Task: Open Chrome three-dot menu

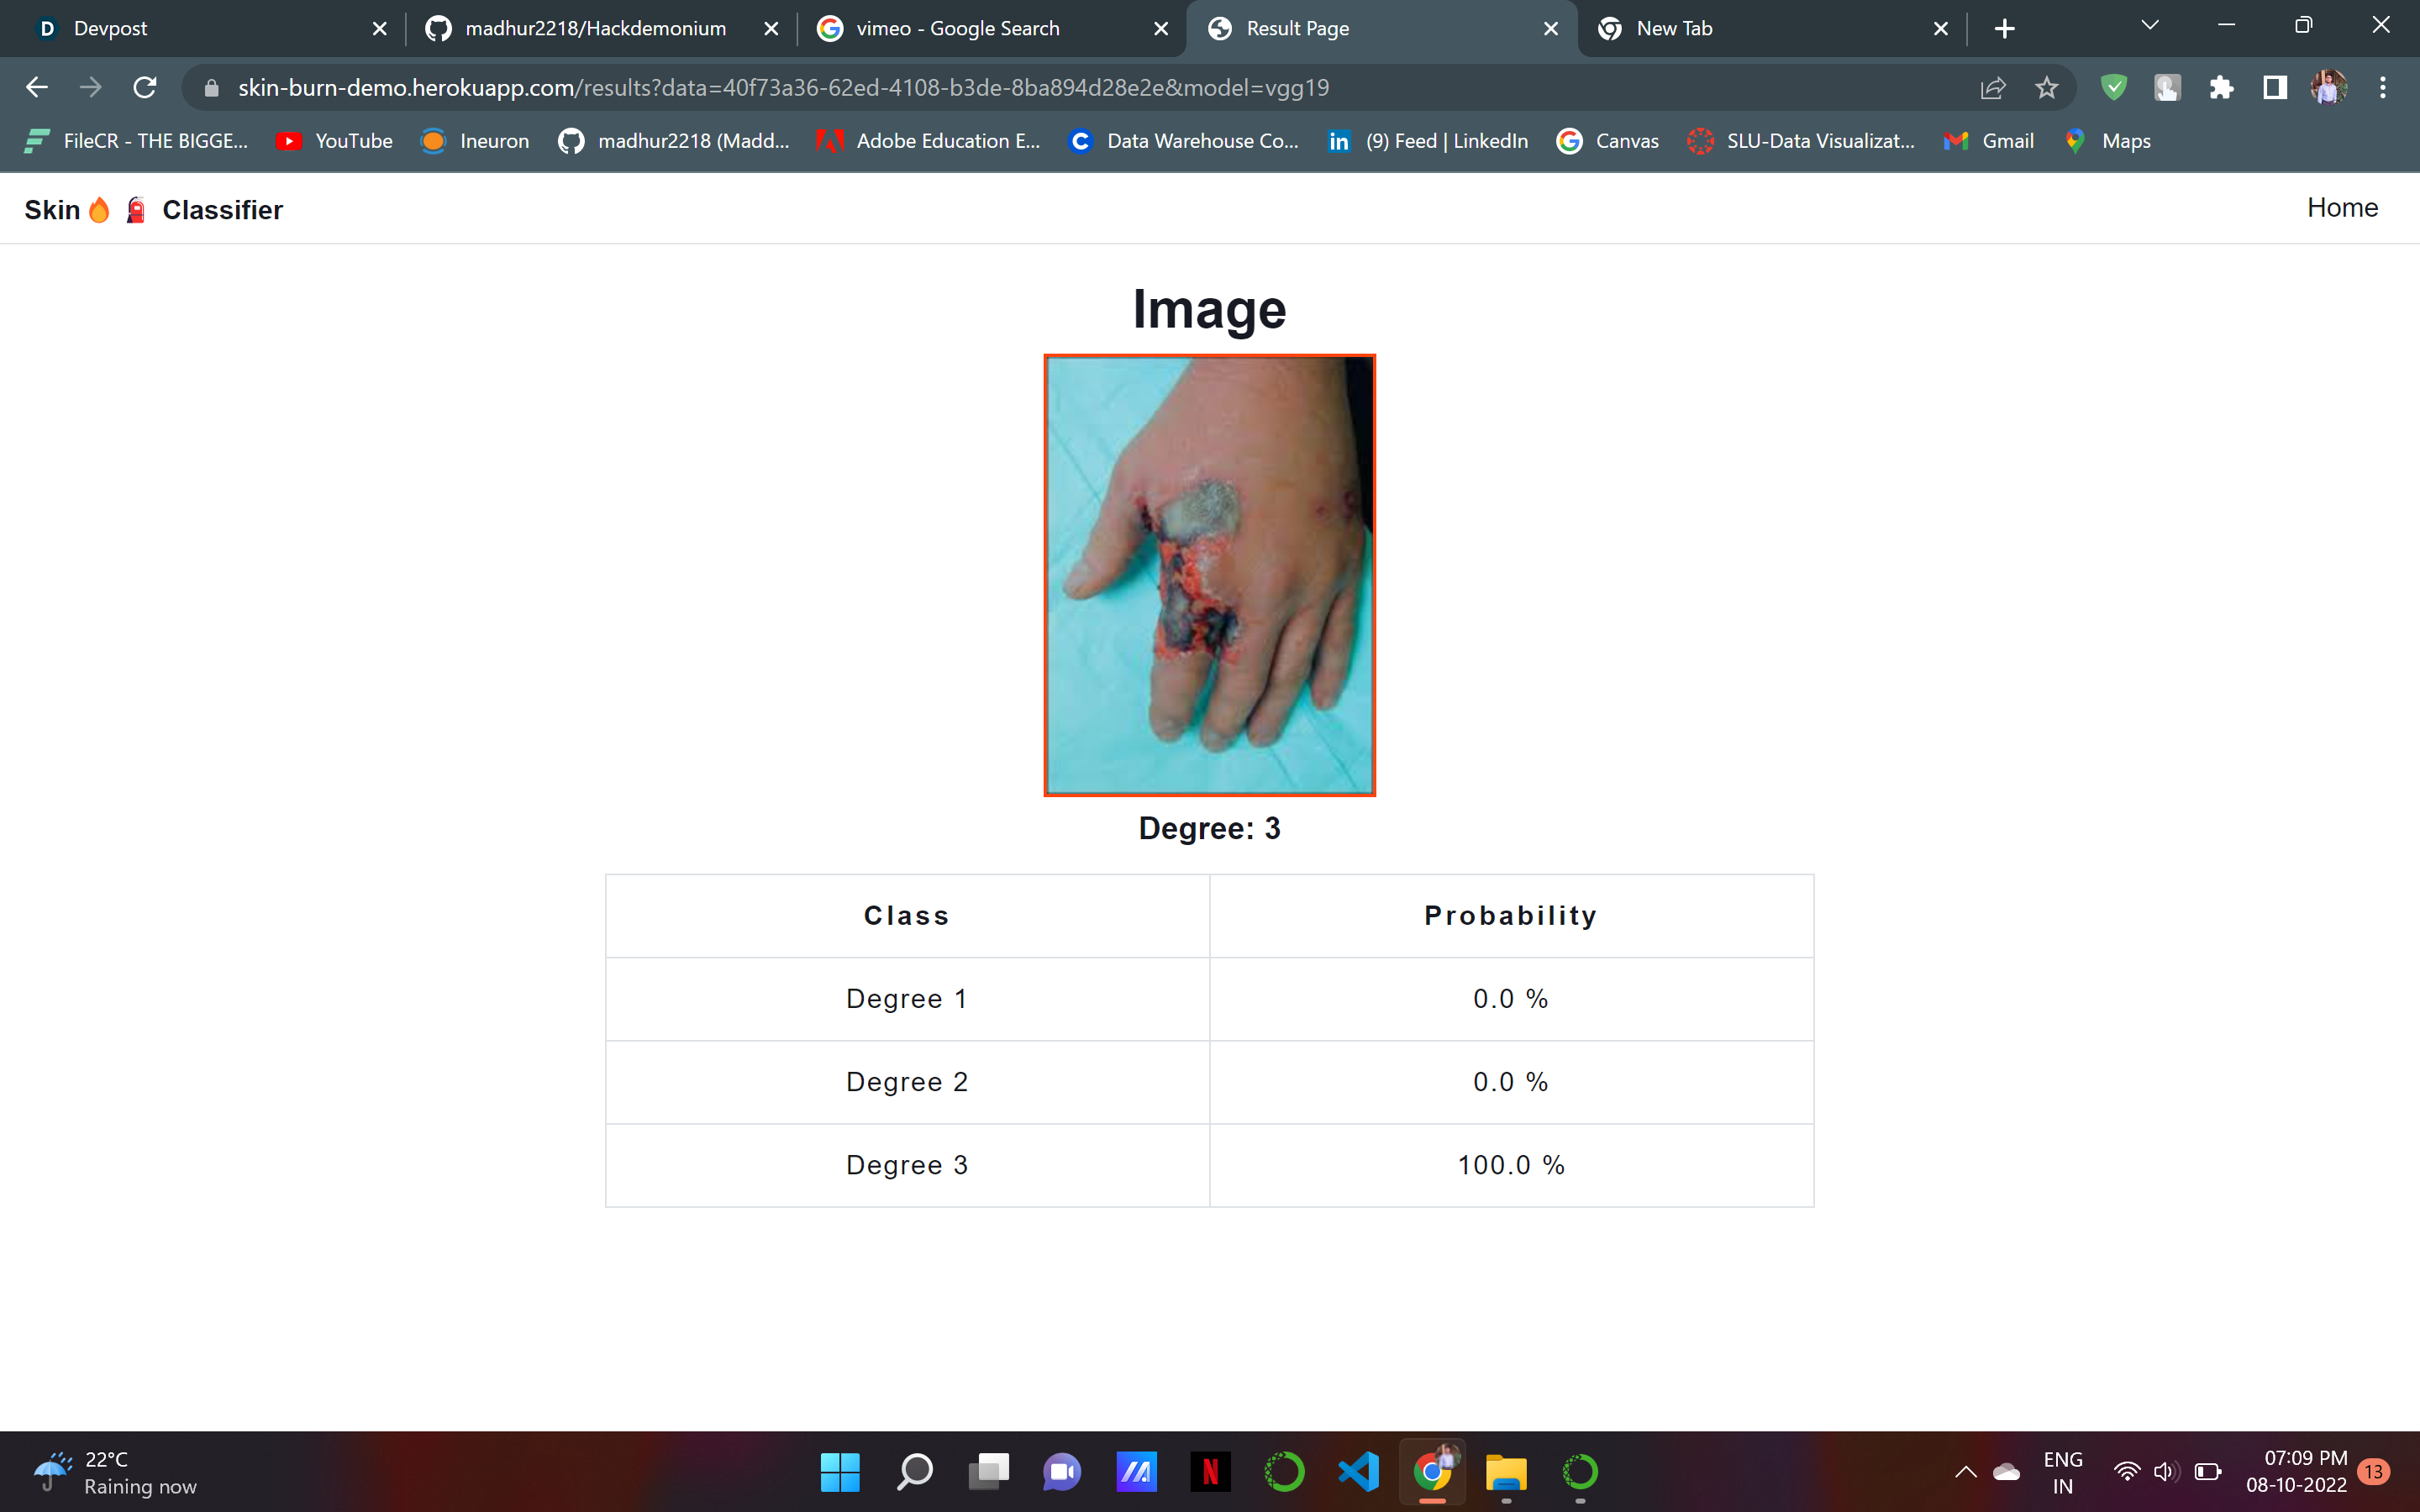Action: click(2383, 88)
